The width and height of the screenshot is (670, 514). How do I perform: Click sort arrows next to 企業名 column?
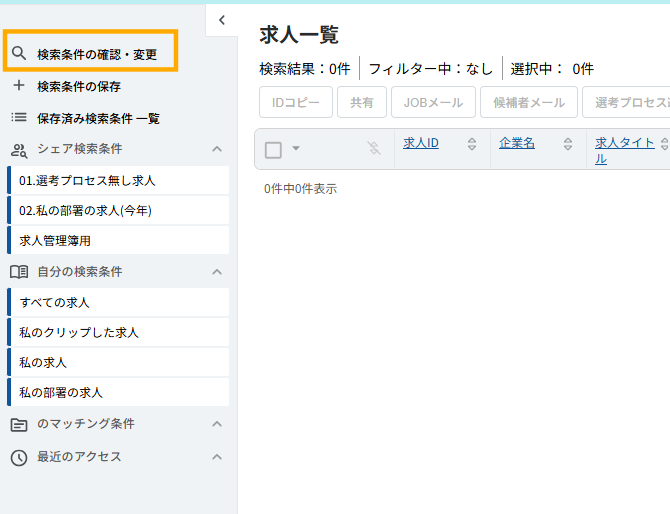coord(568,144)
